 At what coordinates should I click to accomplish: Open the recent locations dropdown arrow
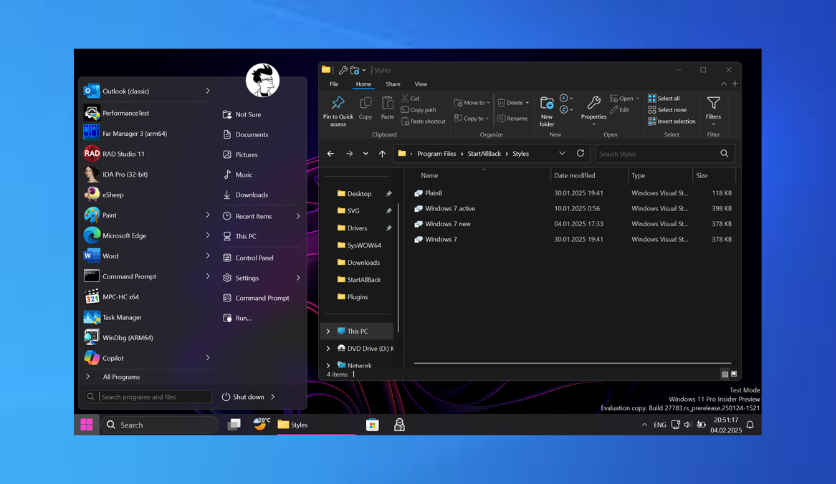click(x=365, y=154)
